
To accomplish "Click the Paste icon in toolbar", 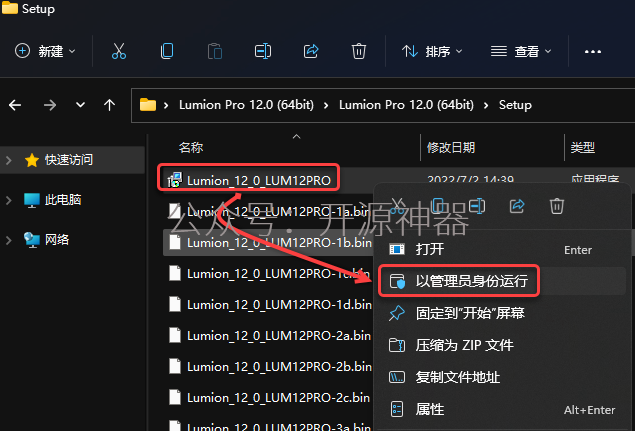I will 215,51.
